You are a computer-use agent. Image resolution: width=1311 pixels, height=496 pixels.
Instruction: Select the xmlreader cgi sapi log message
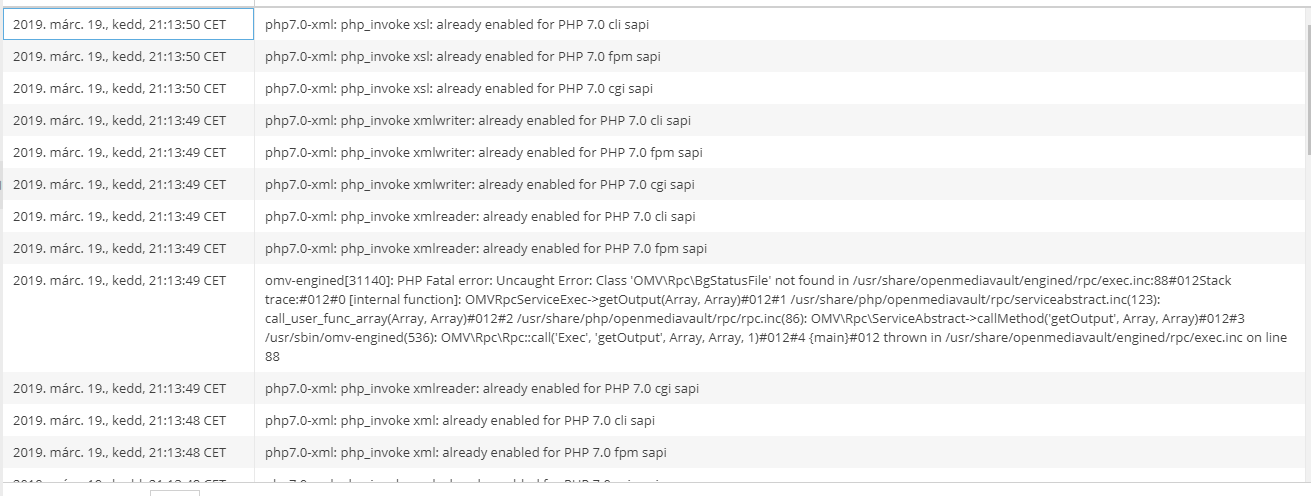click(x=482, y=388)
